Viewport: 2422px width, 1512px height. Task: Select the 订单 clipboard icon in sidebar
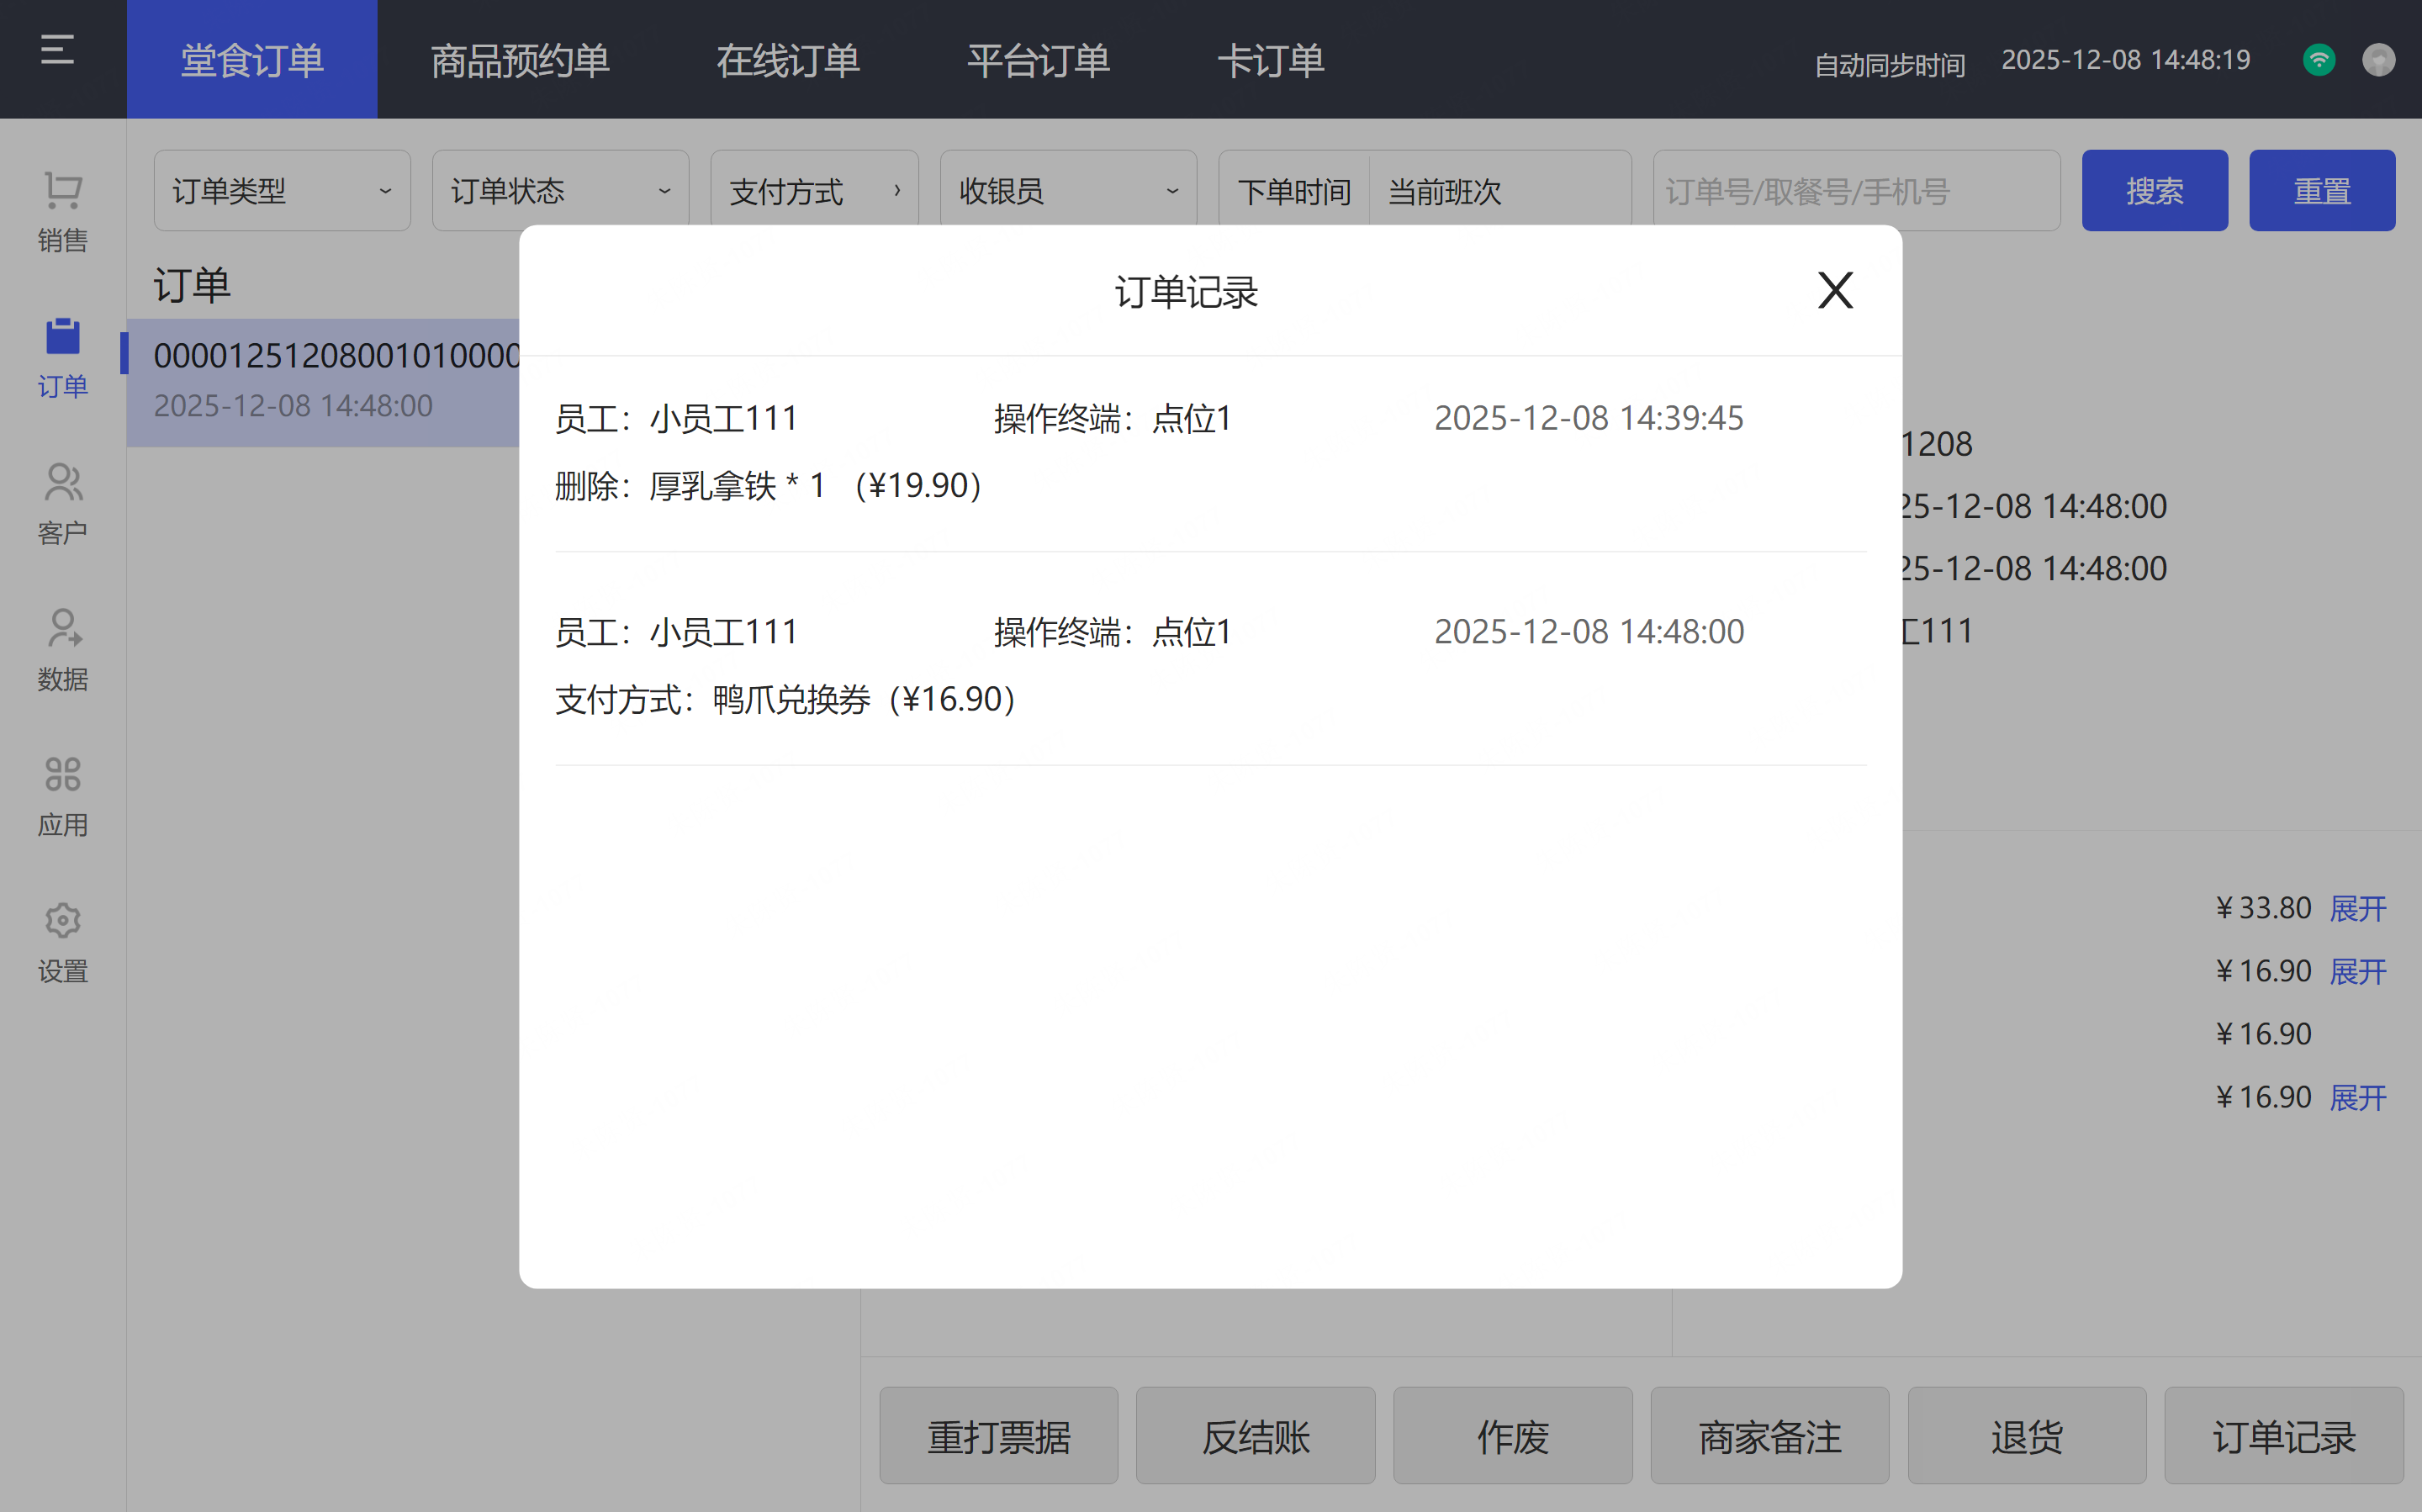click(x=62, y=338)
